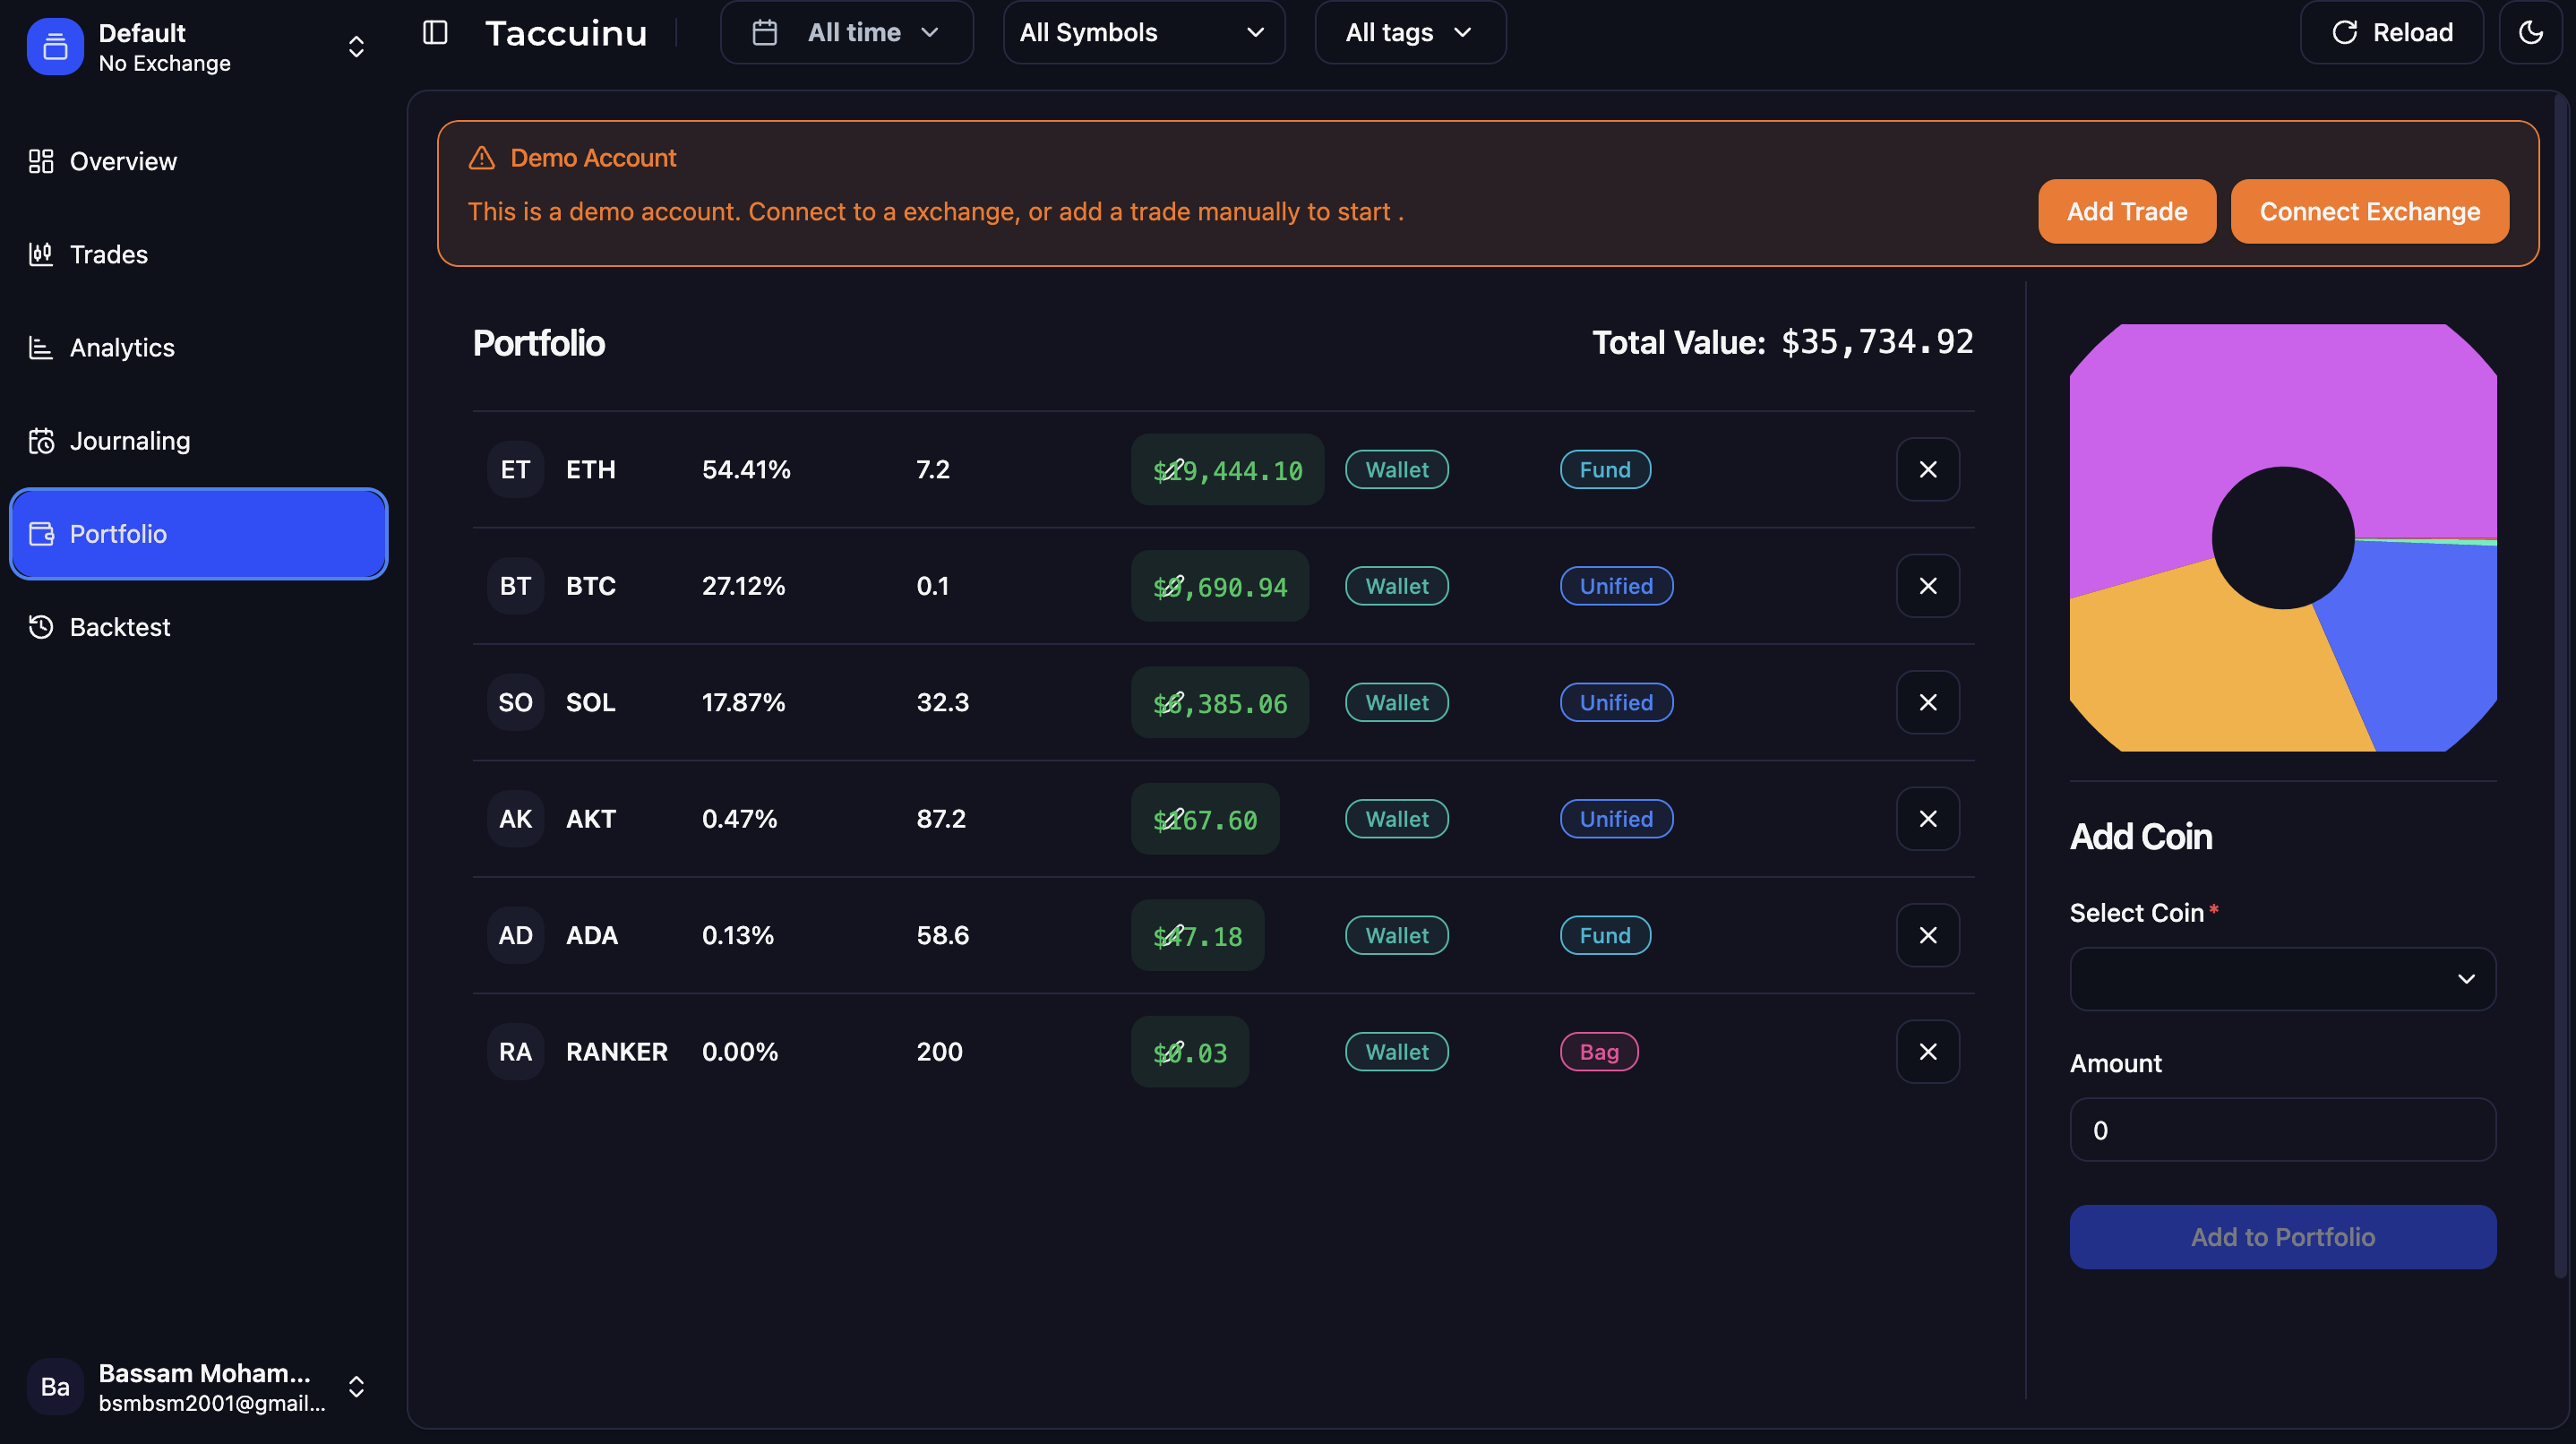Screen dimensions: 2576x1444
Task: Open the Journaling page
Action: pos(129,441)
